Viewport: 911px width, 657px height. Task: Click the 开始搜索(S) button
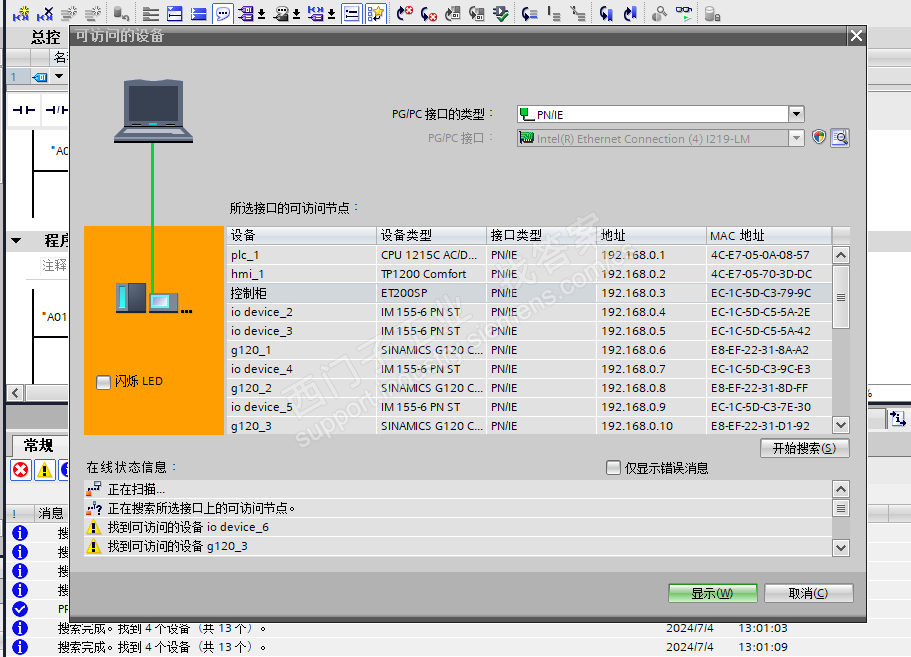[805, 448]
